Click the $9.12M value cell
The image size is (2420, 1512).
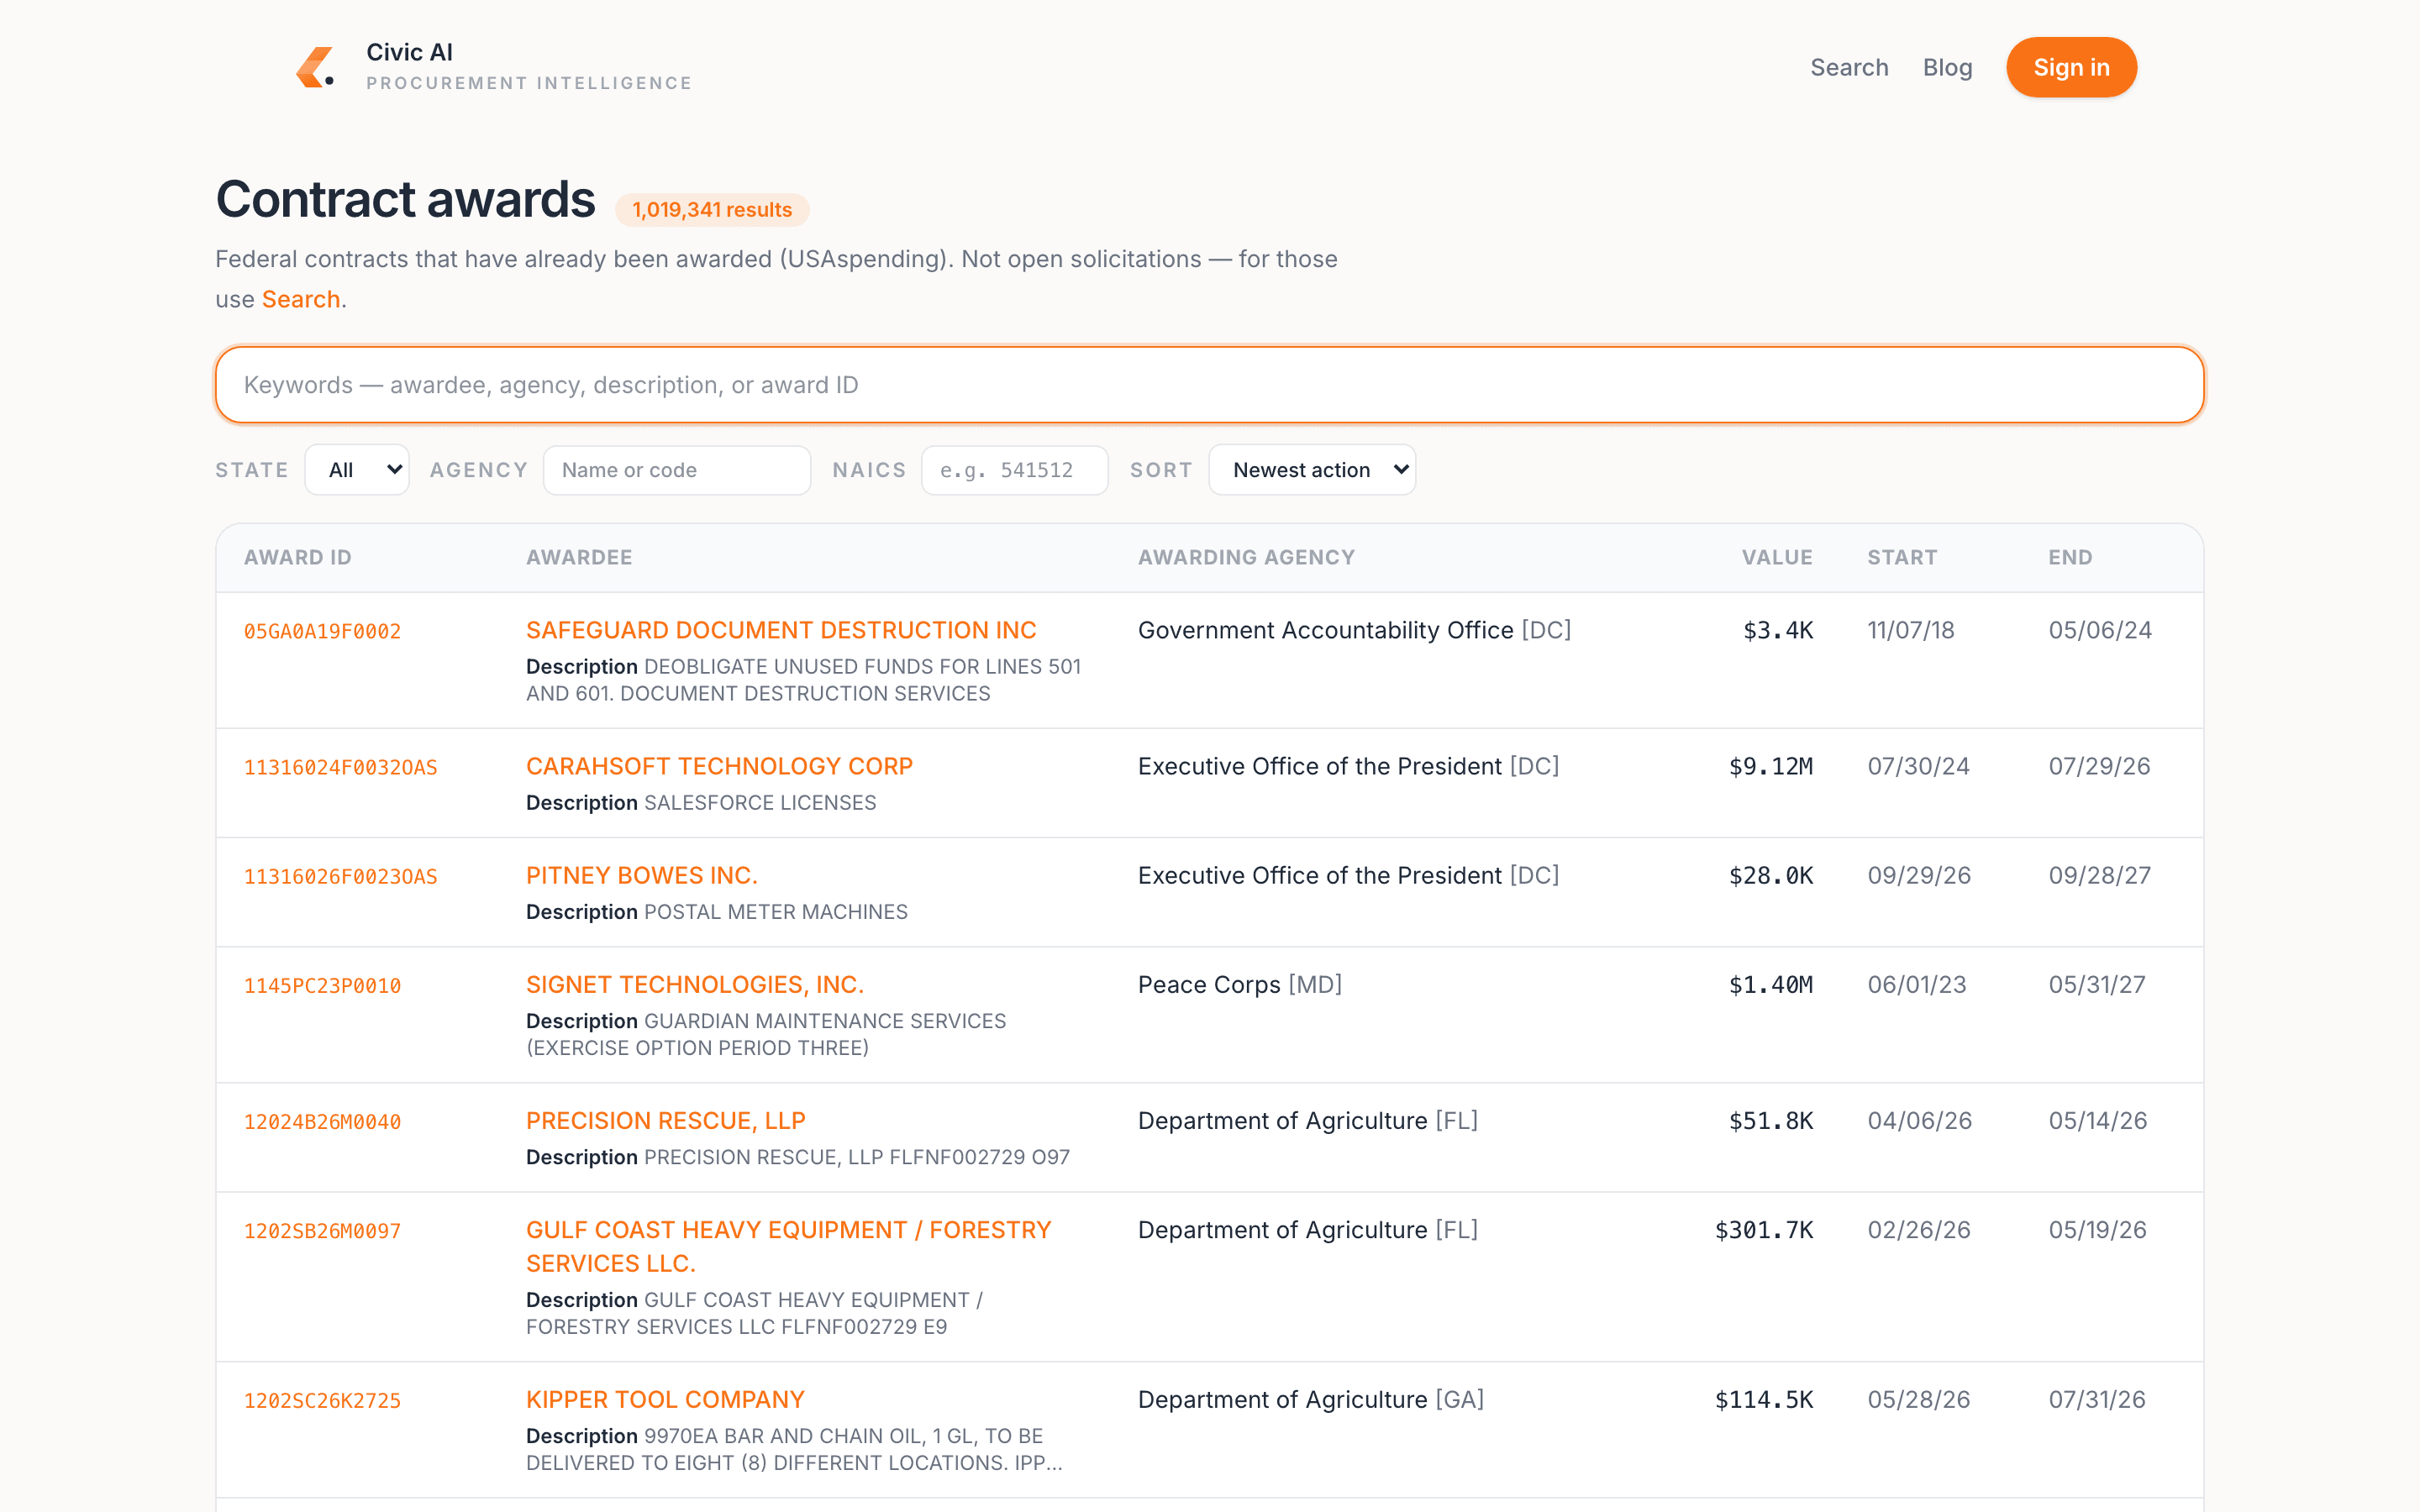point(1770,766)
